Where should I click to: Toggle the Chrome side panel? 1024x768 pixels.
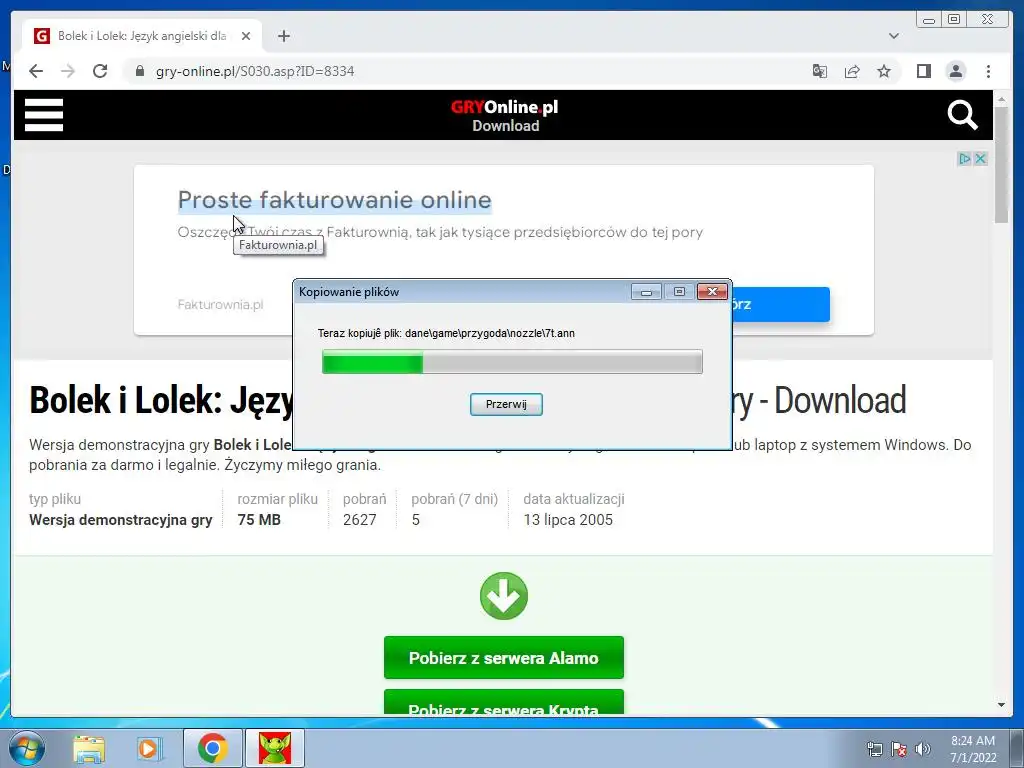923,71
